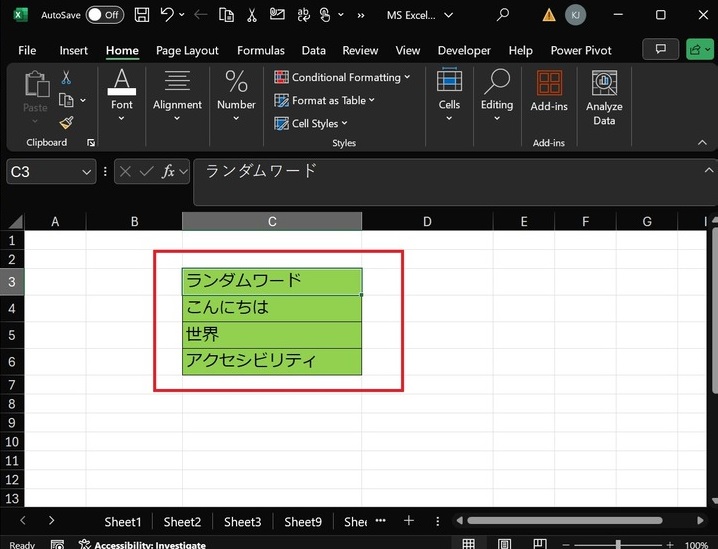718x549 pixels.
Task: Open the Comments button near ribbon tabs
Action: (659, 49)
